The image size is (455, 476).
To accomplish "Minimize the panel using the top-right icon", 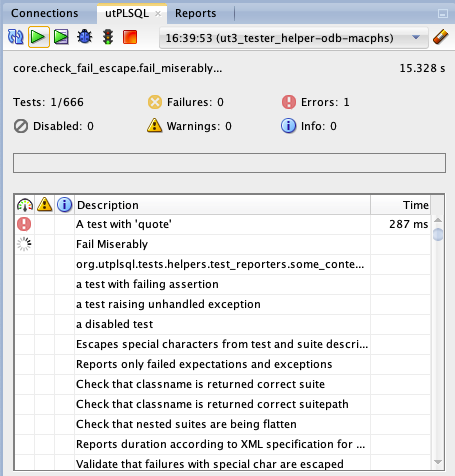I will click(443, 14).
